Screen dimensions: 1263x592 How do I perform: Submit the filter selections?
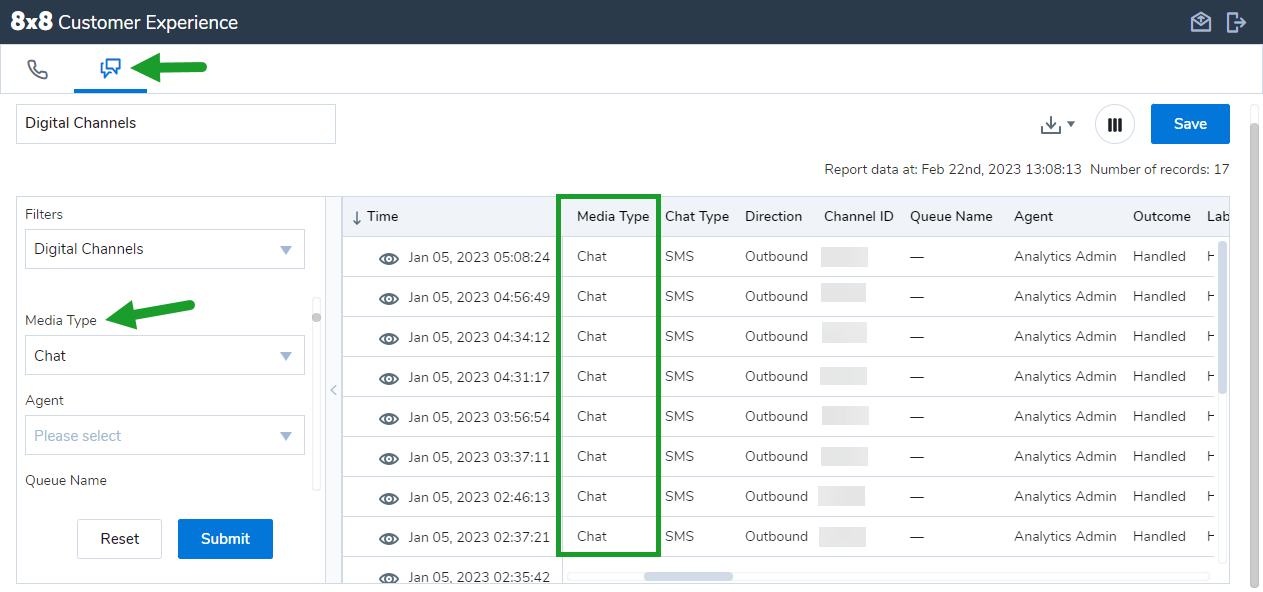[x=225, y=538]
